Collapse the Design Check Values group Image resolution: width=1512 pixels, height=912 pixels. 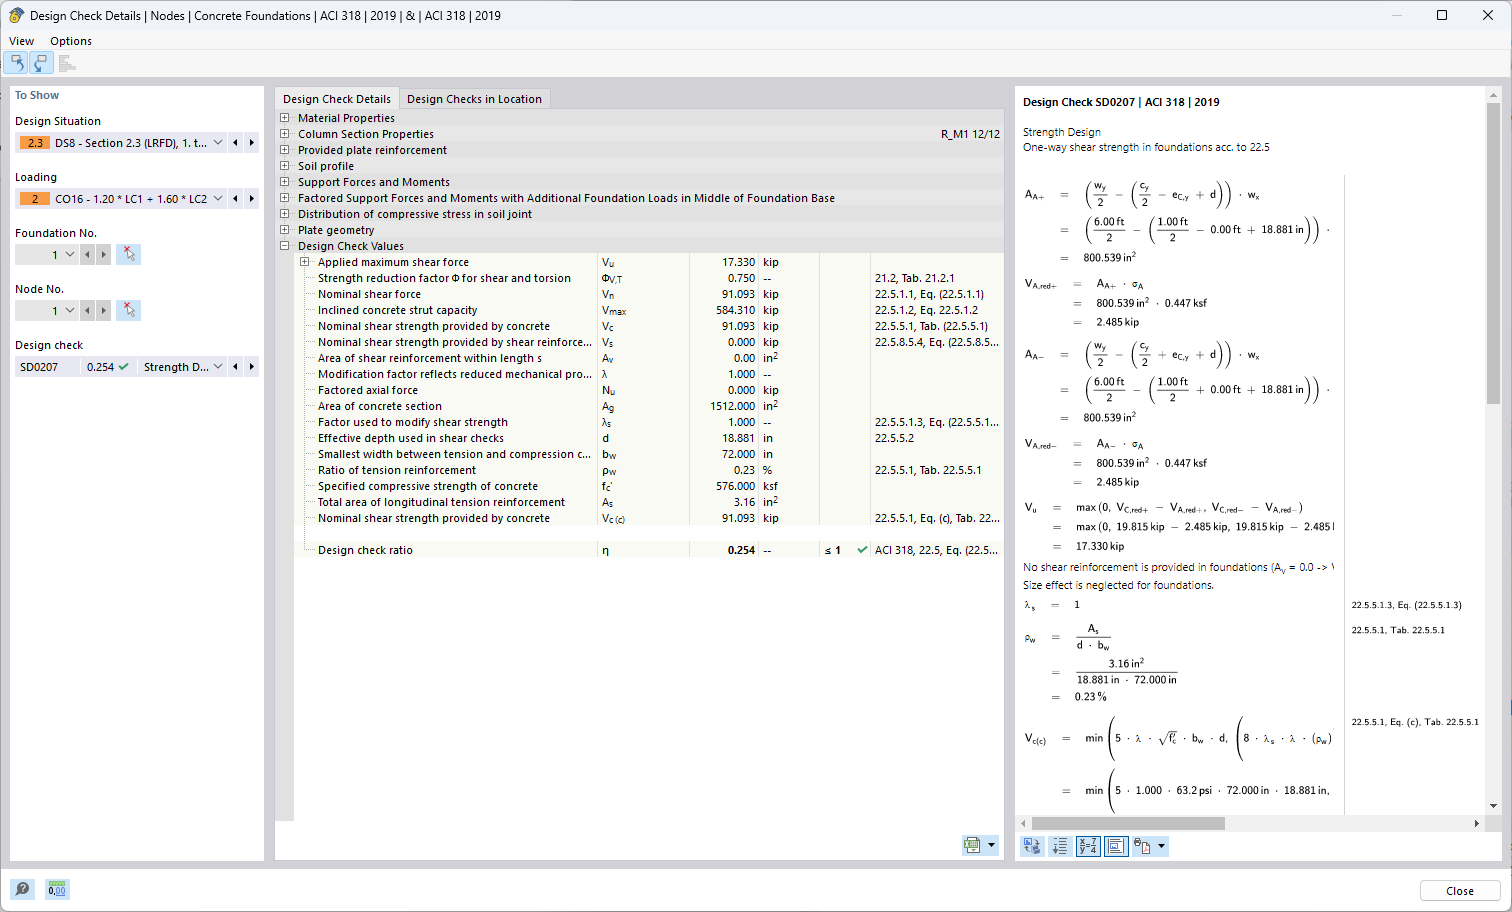click(x=285, y=246)
